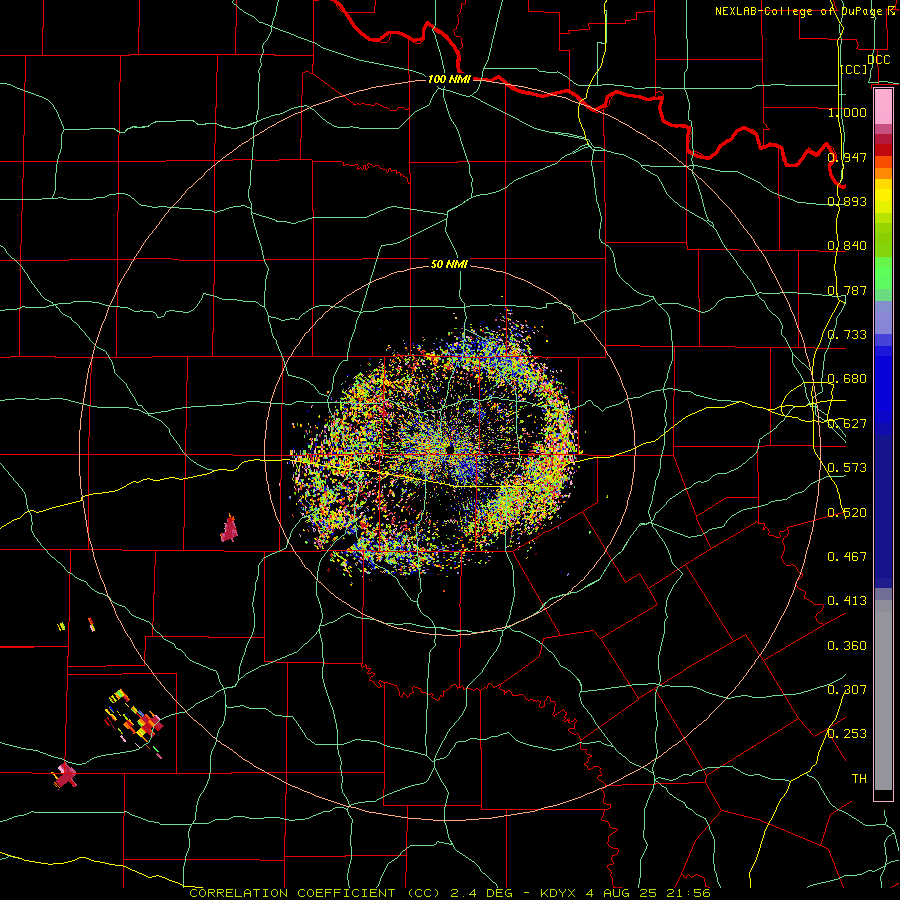Select the 0.680 scale value
This screenshot has height=900, width=900.
coord(847,379)
